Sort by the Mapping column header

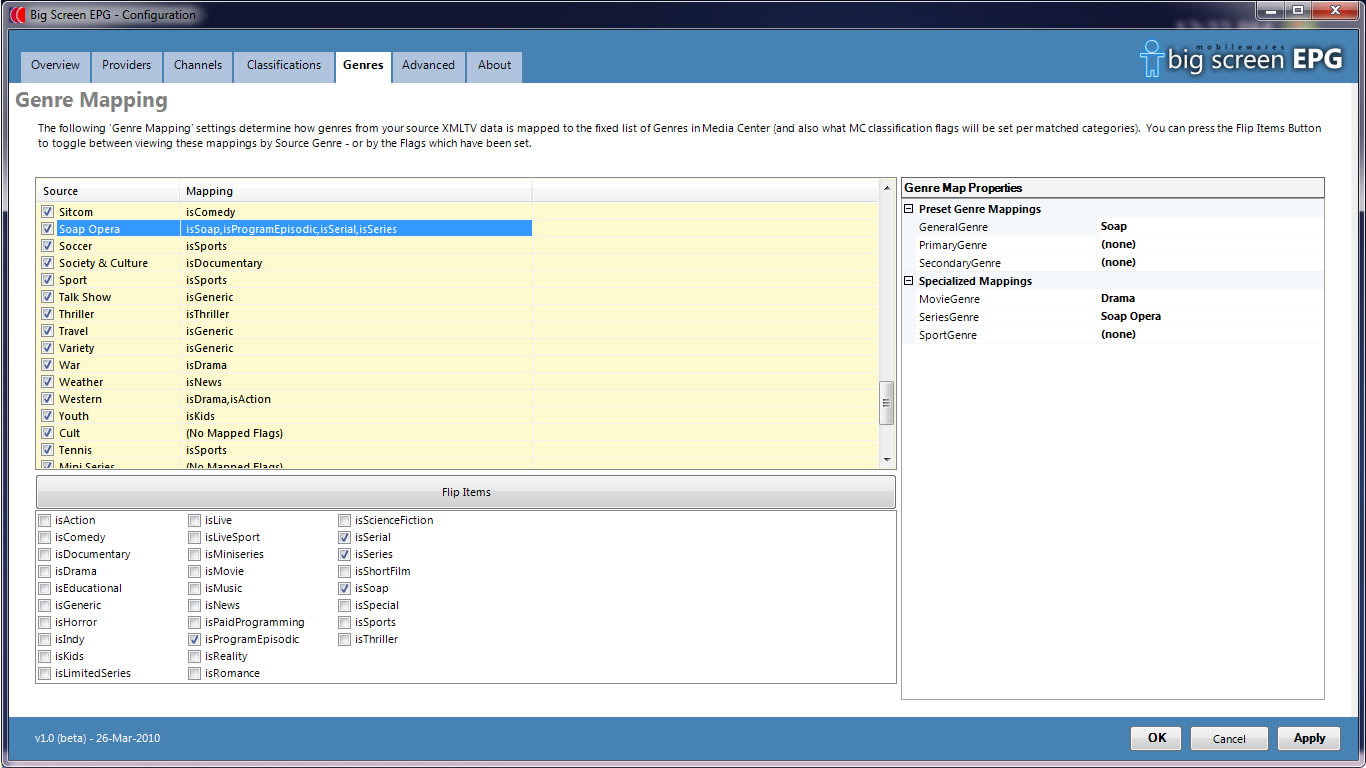pyautogui.click(x=356, y=191)
